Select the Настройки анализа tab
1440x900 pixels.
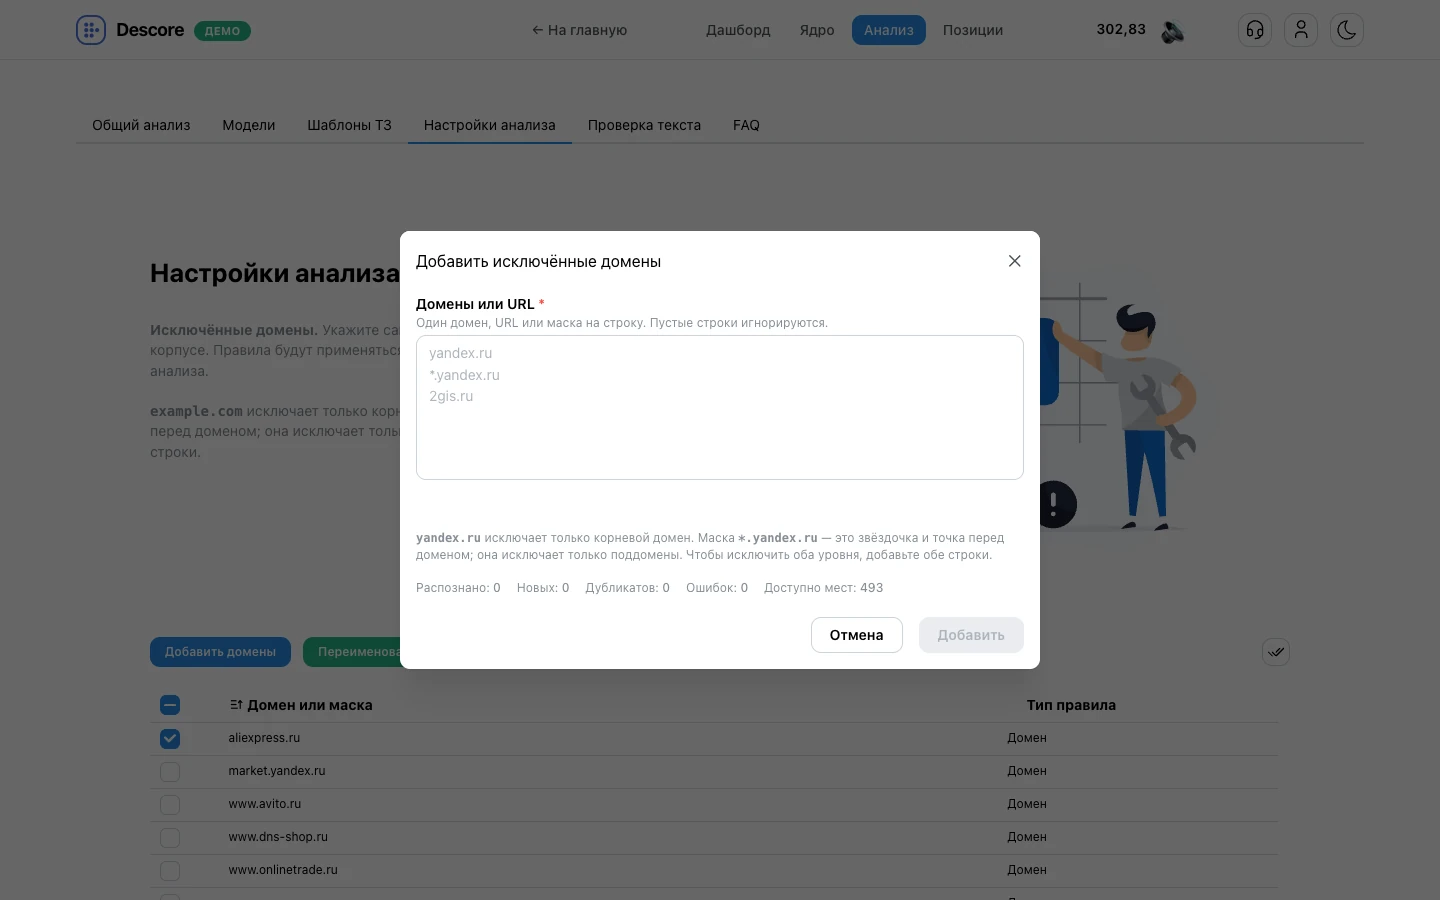pos(490,125)
